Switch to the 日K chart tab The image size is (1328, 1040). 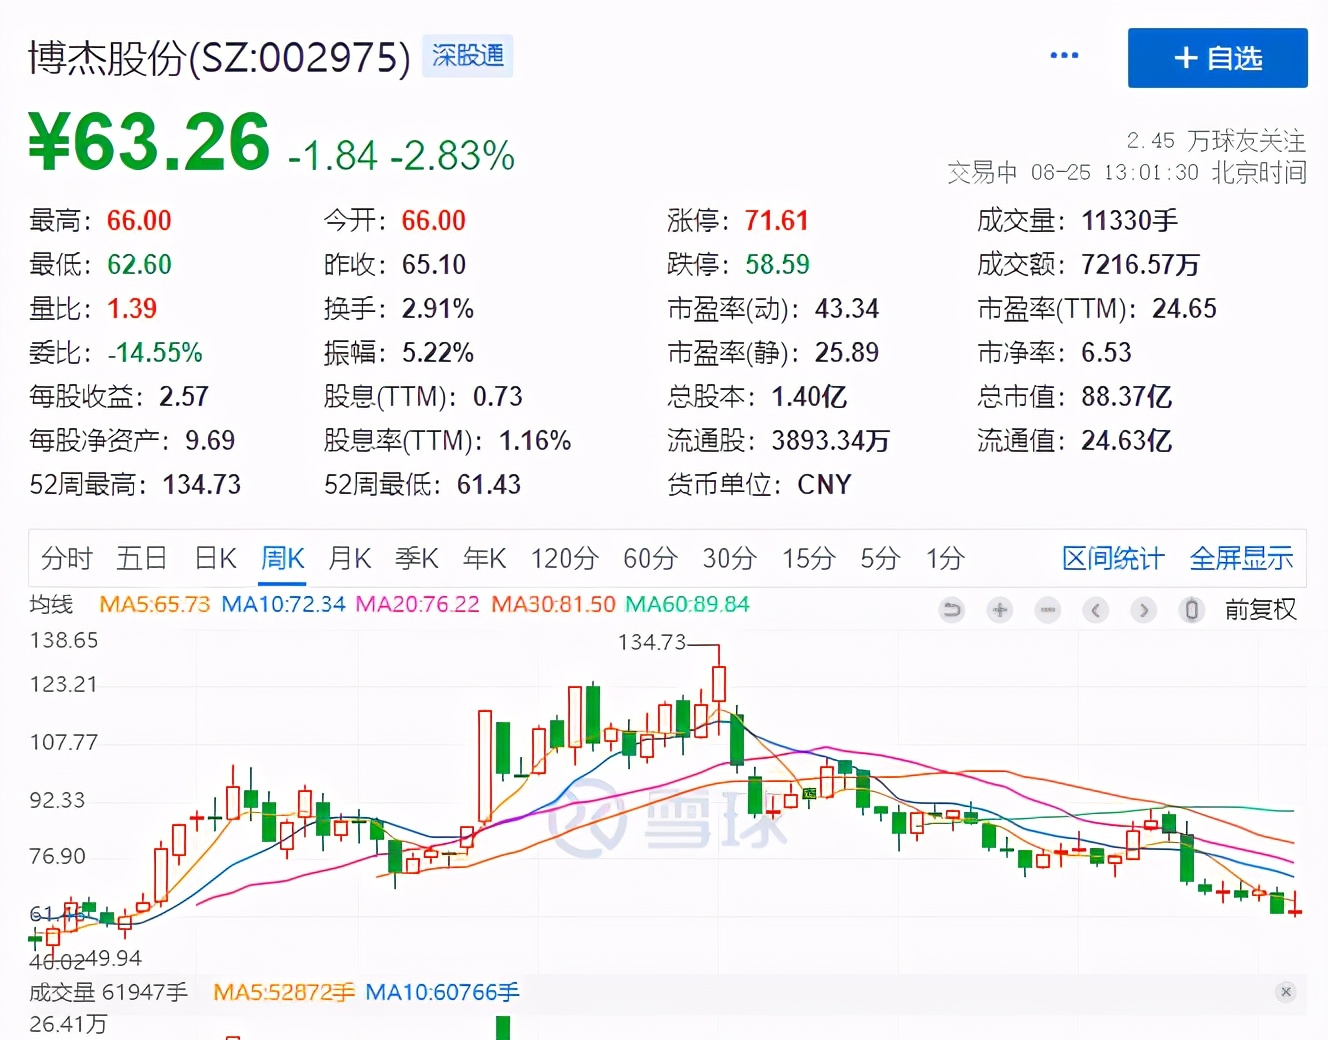(x=215, y=558)
